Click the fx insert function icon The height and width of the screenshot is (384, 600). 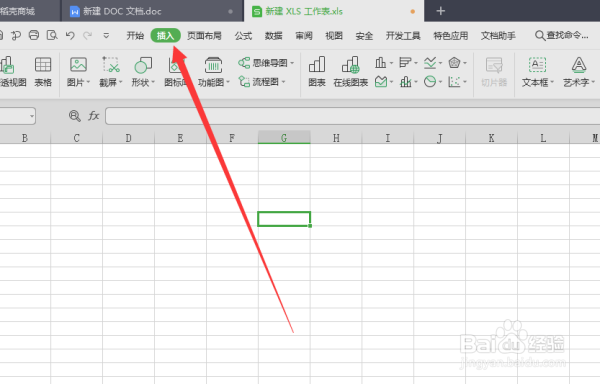[94, 116]
